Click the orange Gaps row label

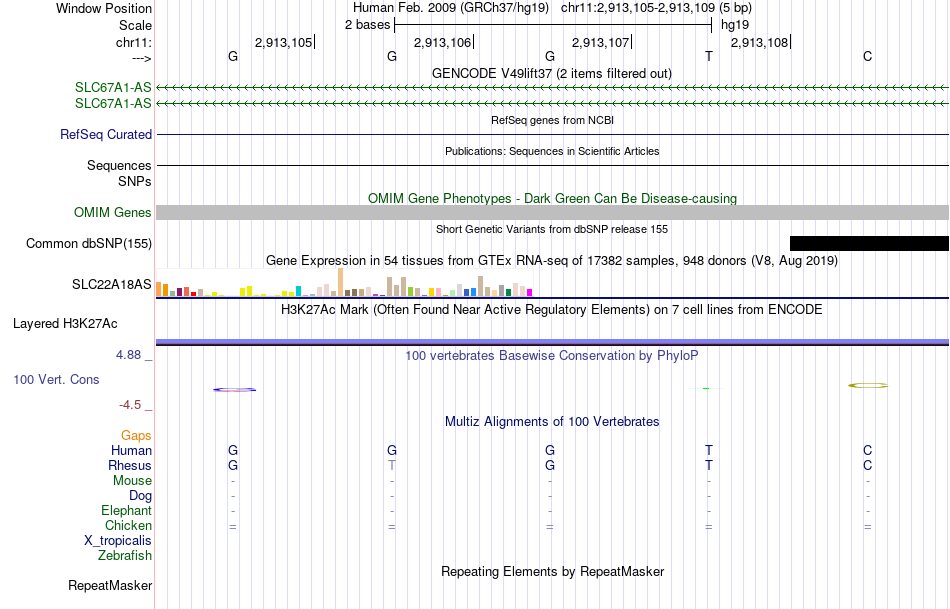coord(136,436)
